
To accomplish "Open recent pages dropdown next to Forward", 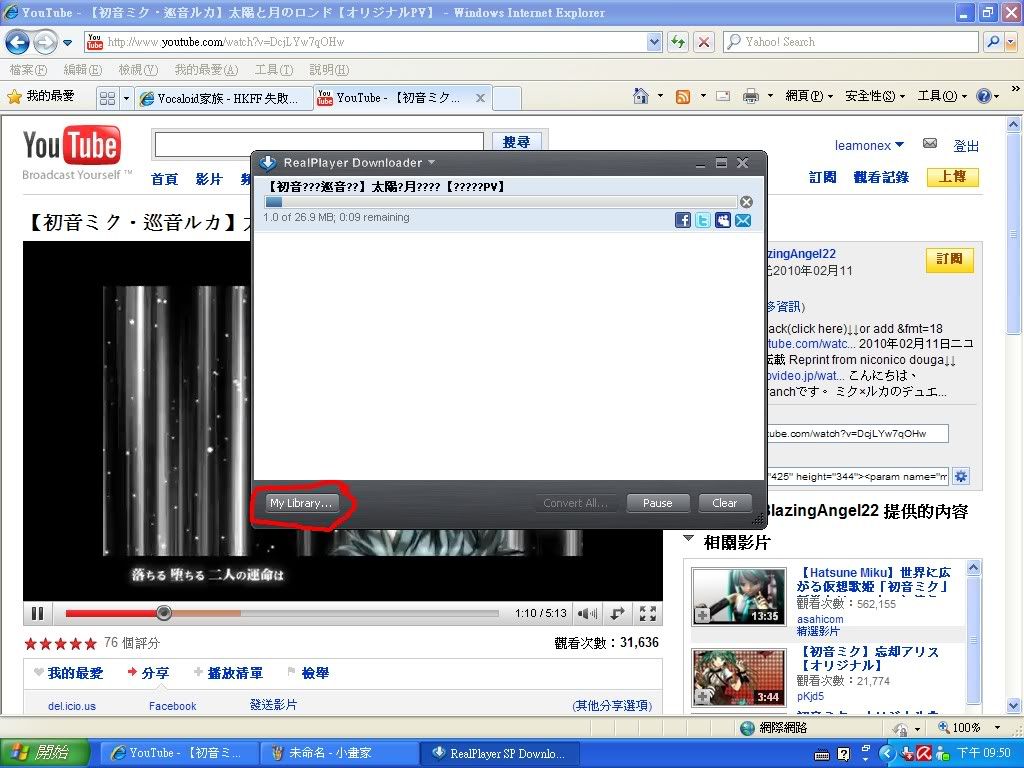I will click(67, 43).
